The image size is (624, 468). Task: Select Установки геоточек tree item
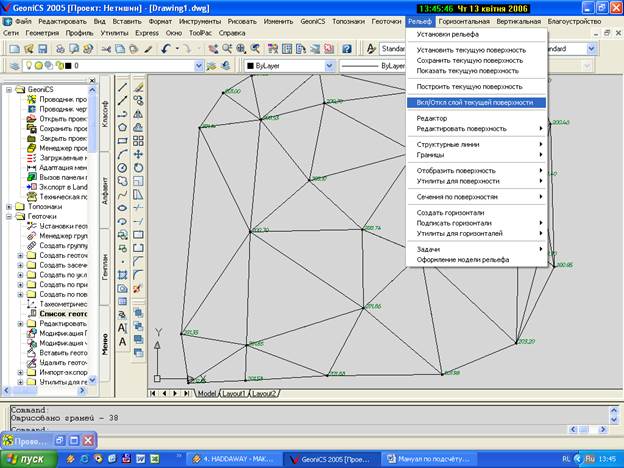click(x=63, y=226)
